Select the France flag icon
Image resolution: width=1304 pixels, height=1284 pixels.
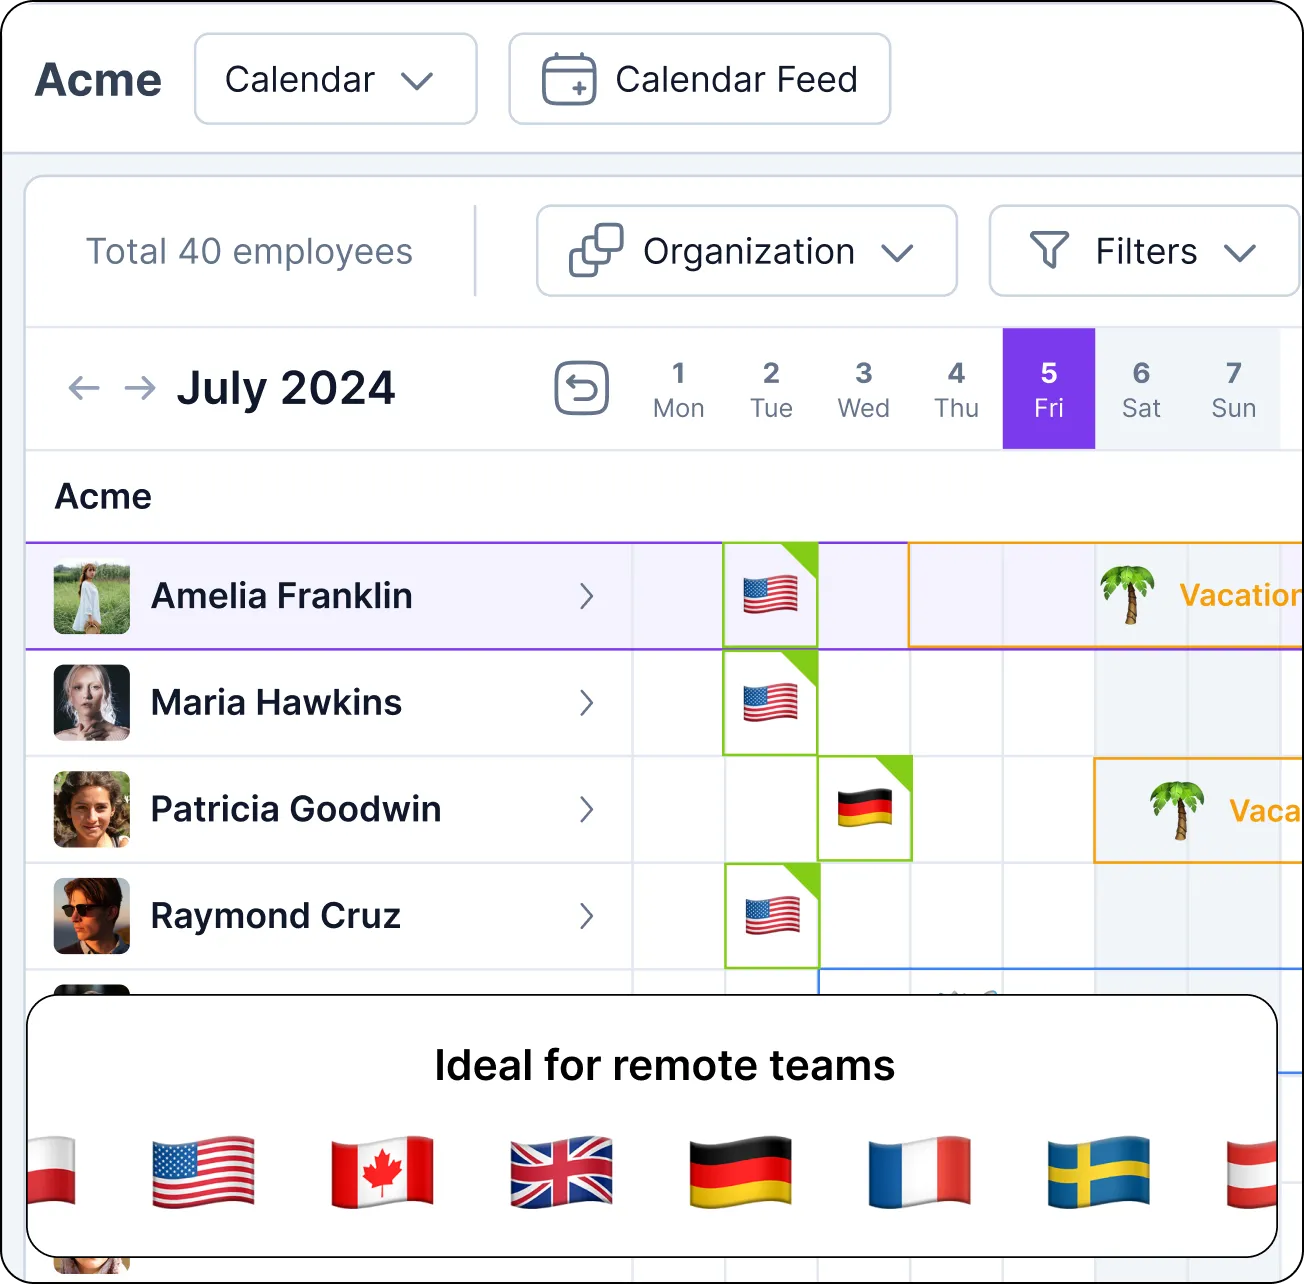pos(919,1171)
